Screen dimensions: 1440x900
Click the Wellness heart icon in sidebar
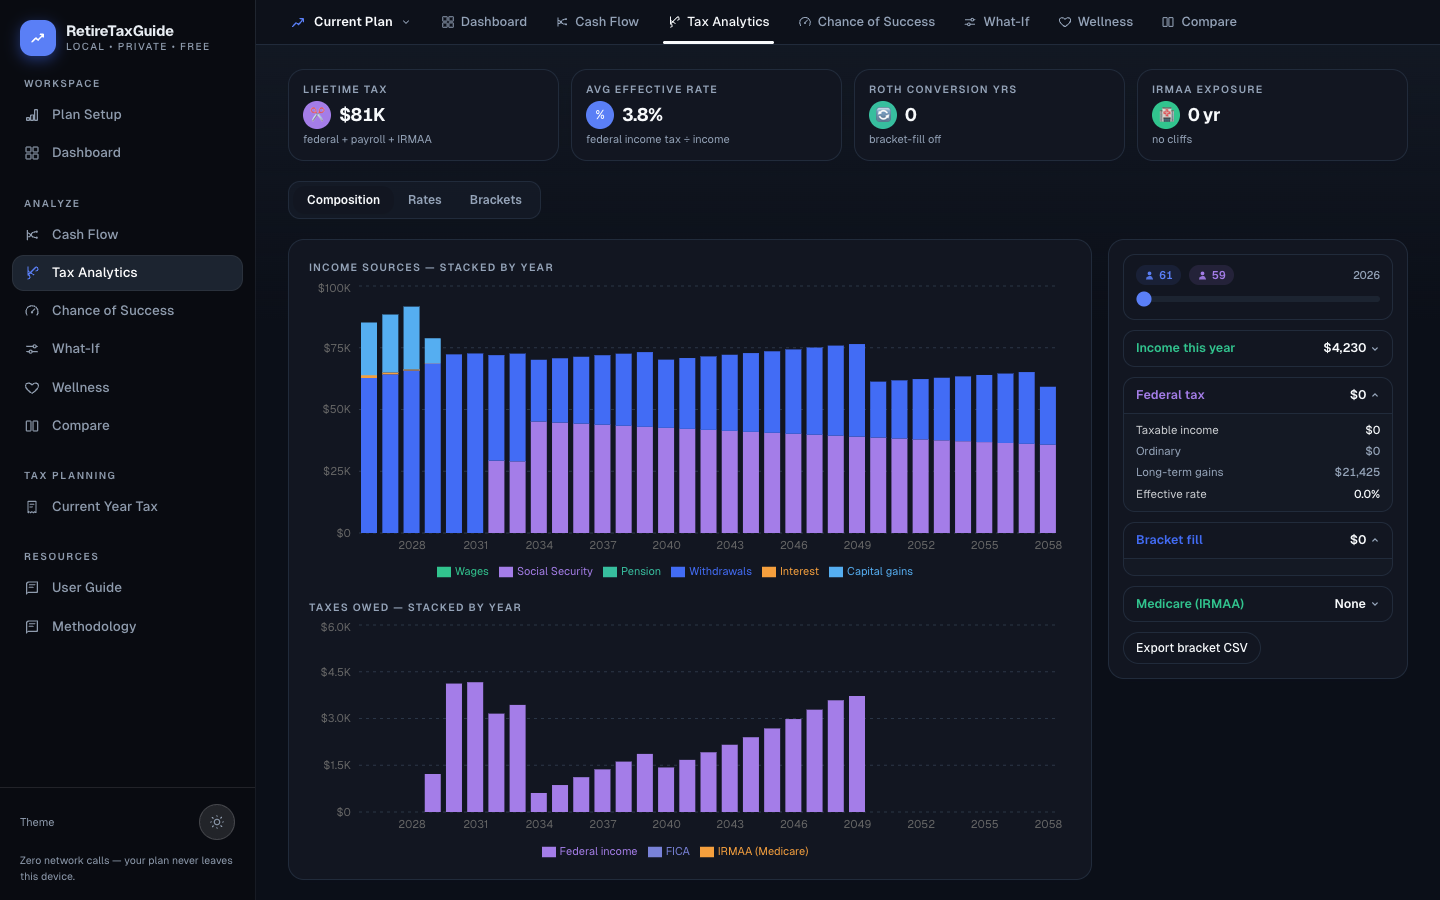click(32, 388)
